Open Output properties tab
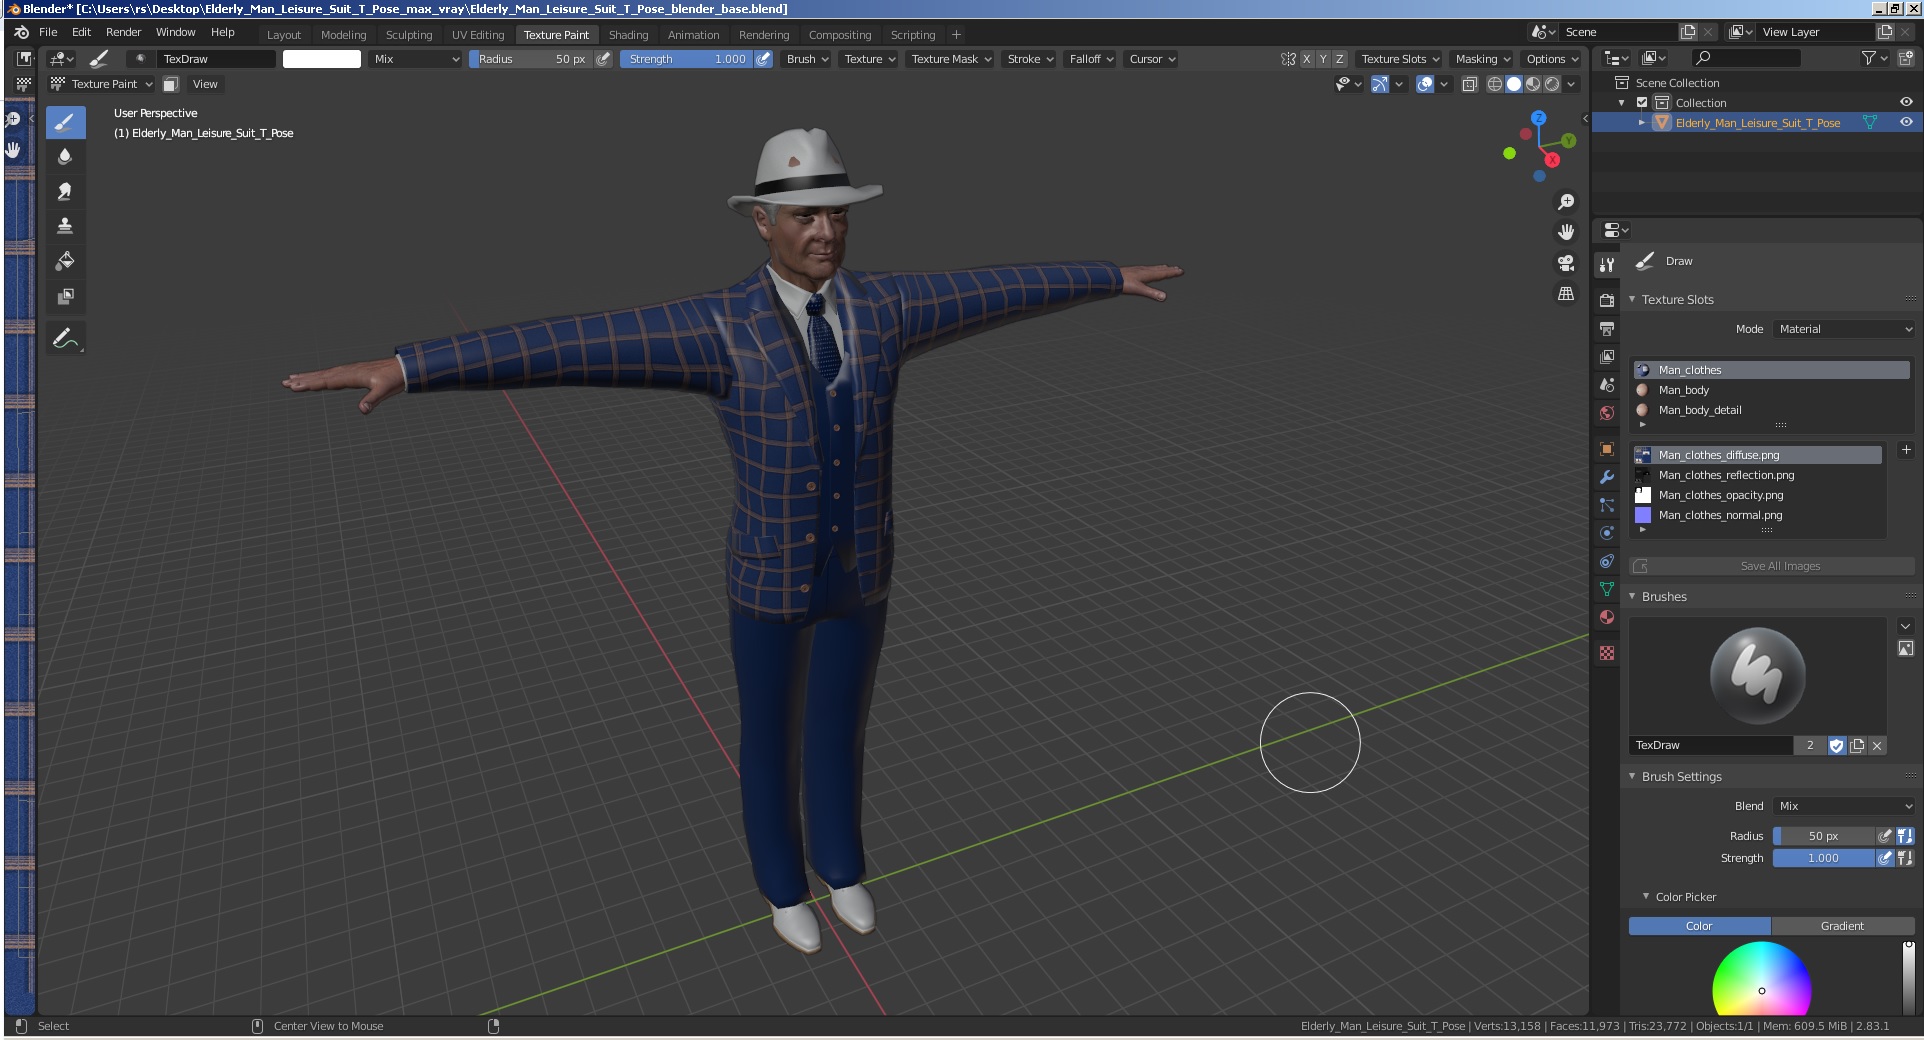Screen dimensions: 1924x1040 pyautogui.click(x=1607, y=329)
